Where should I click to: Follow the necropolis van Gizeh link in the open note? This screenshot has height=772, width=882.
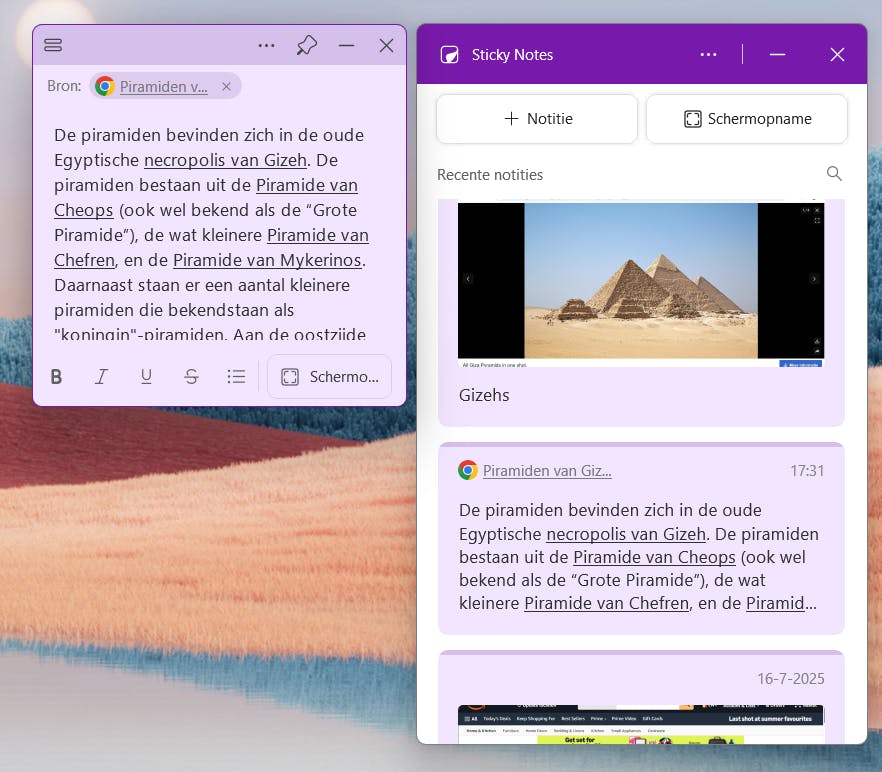pyautogui.click(x=225, y=160)
